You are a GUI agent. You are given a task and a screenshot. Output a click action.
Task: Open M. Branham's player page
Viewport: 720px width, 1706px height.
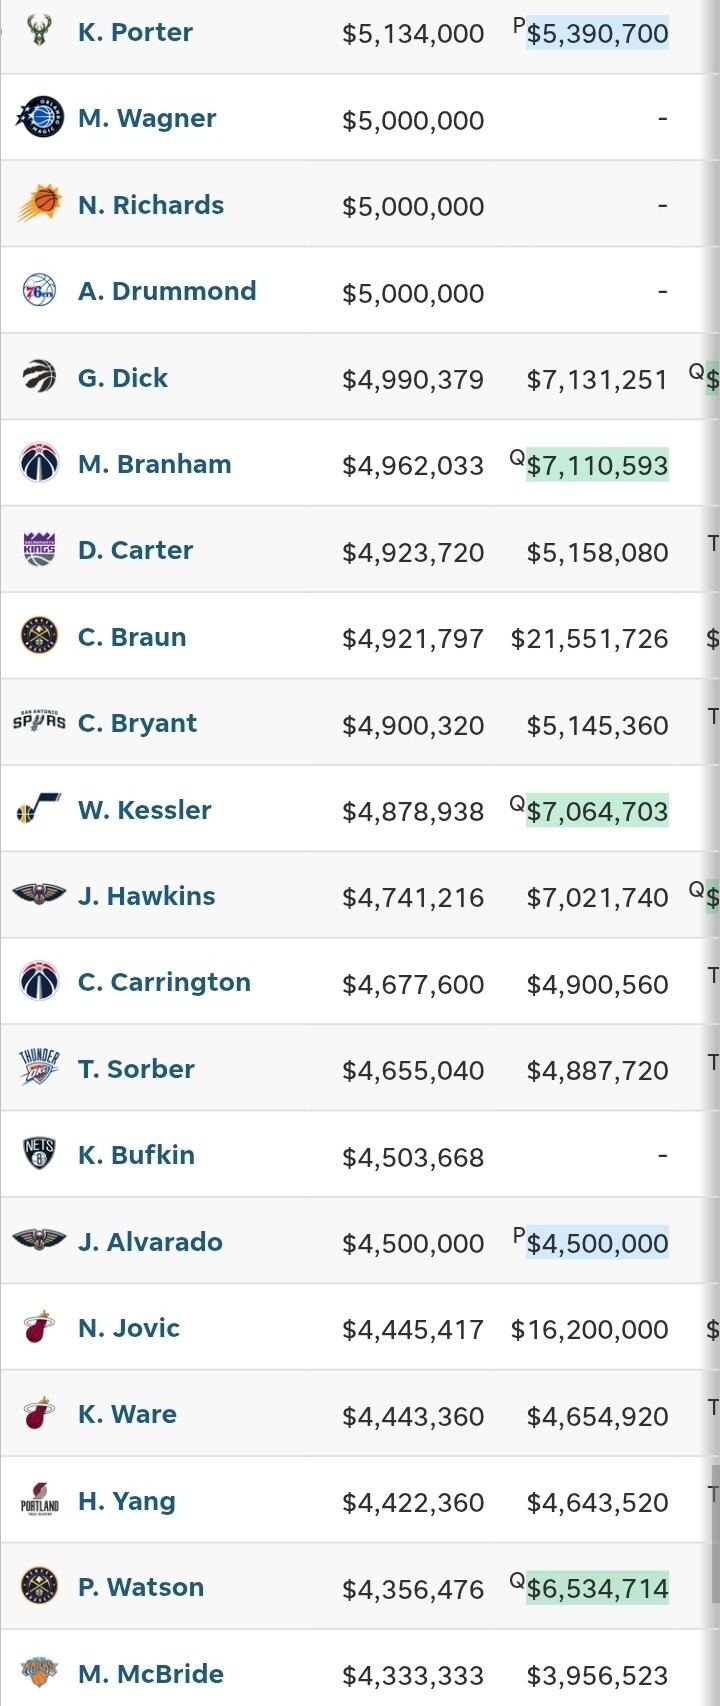coord(154,464)
